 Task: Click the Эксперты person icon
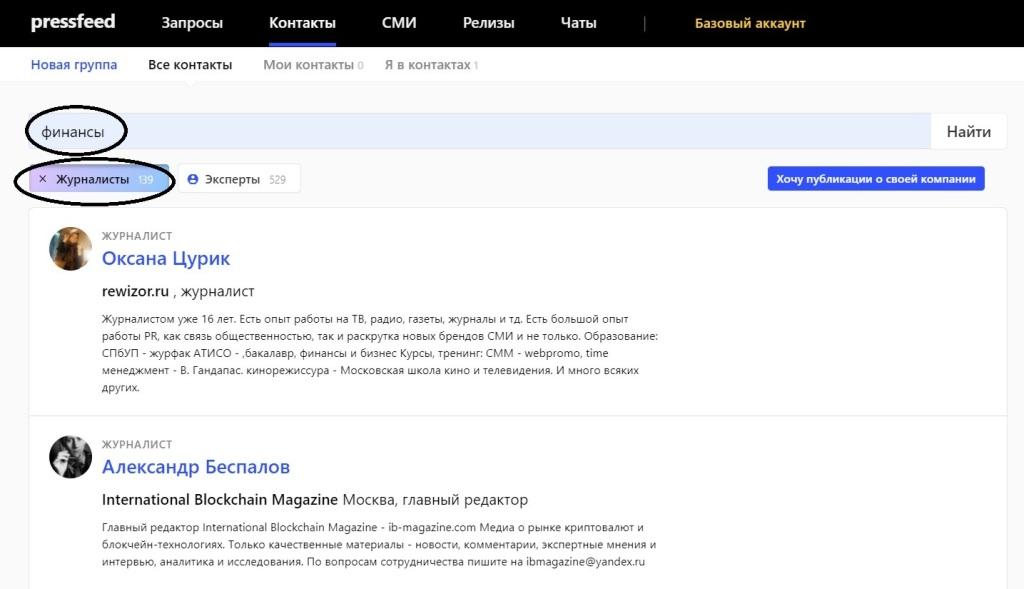(x=193, y=179)
